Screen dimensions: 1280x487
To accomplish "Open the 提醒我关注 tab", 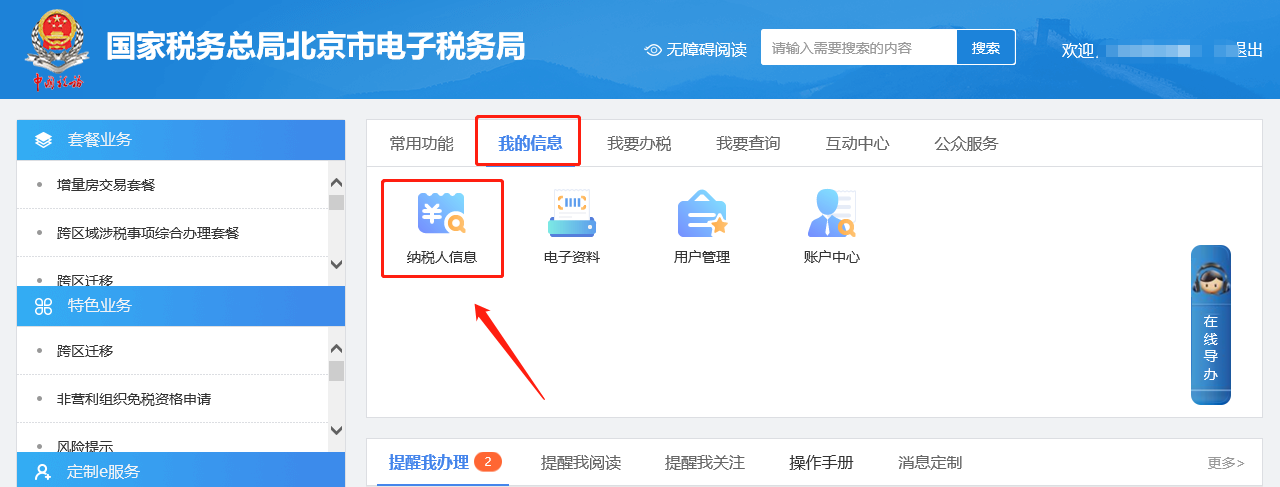I will click(705, 462).
